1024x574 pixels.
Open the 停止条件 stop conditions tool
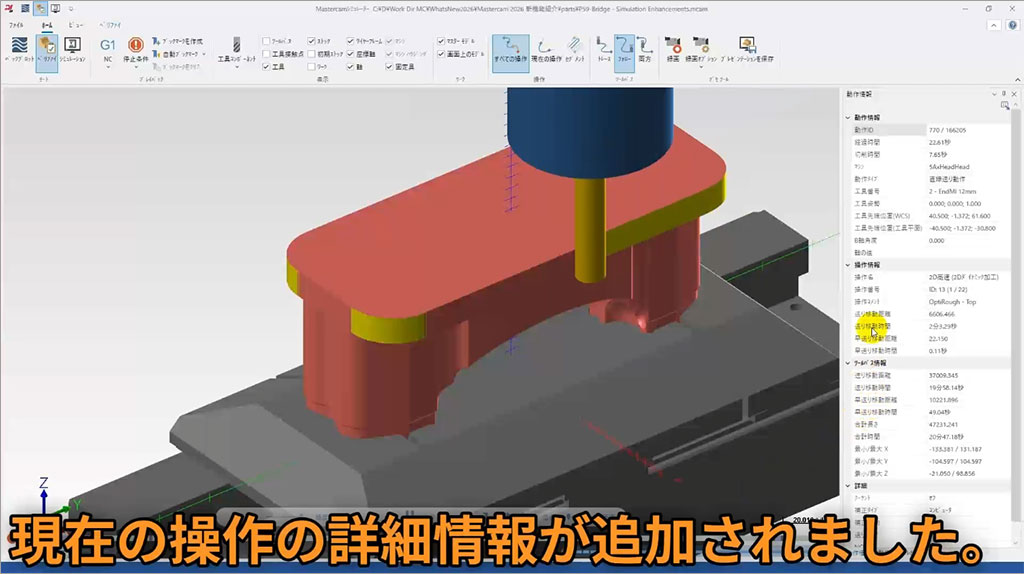[x=135, y=49]
